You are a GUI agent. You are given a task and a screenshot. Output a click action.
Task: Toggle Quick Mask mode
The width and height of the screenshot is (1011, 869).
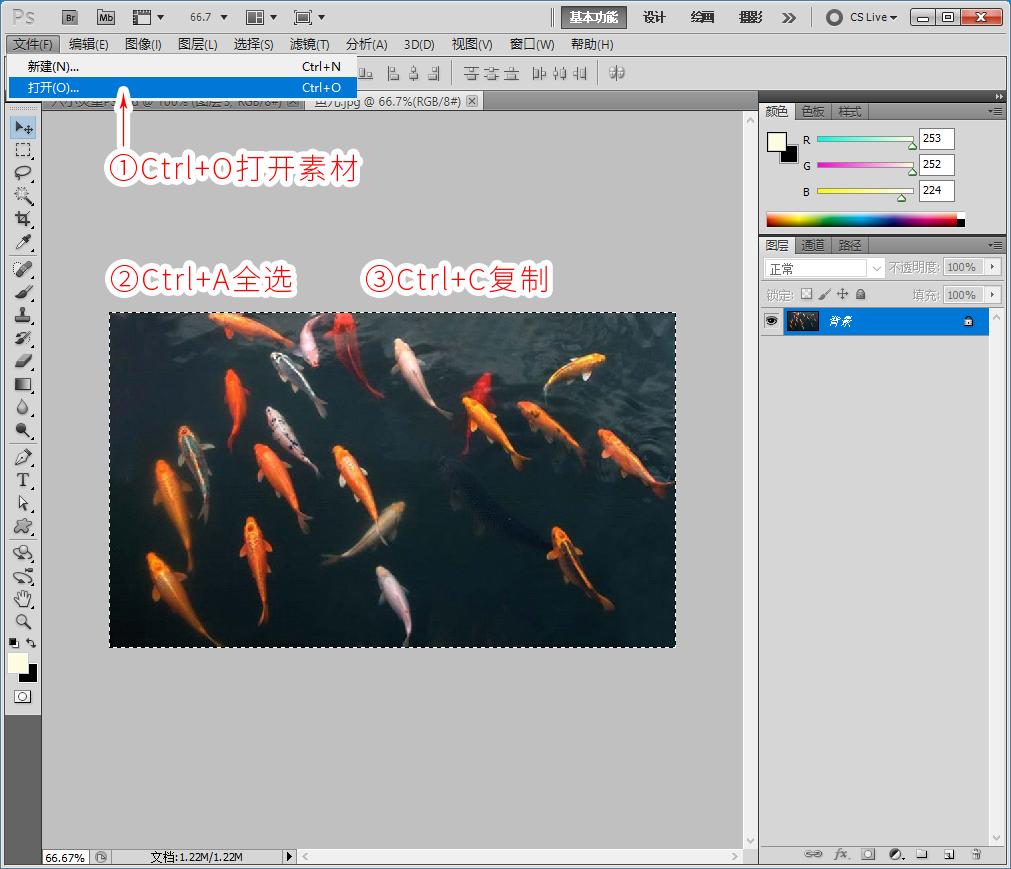click(x=23, y=696)
